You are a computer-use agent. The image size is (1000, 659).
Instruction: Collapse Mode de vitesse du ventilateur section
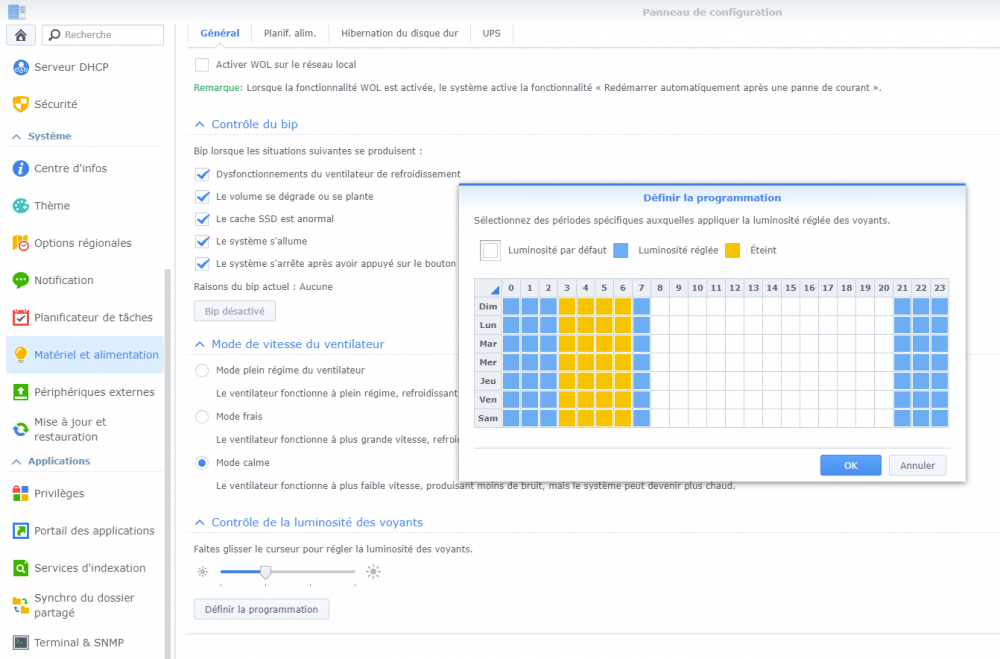pyautogui.click(x=200, y=344)
